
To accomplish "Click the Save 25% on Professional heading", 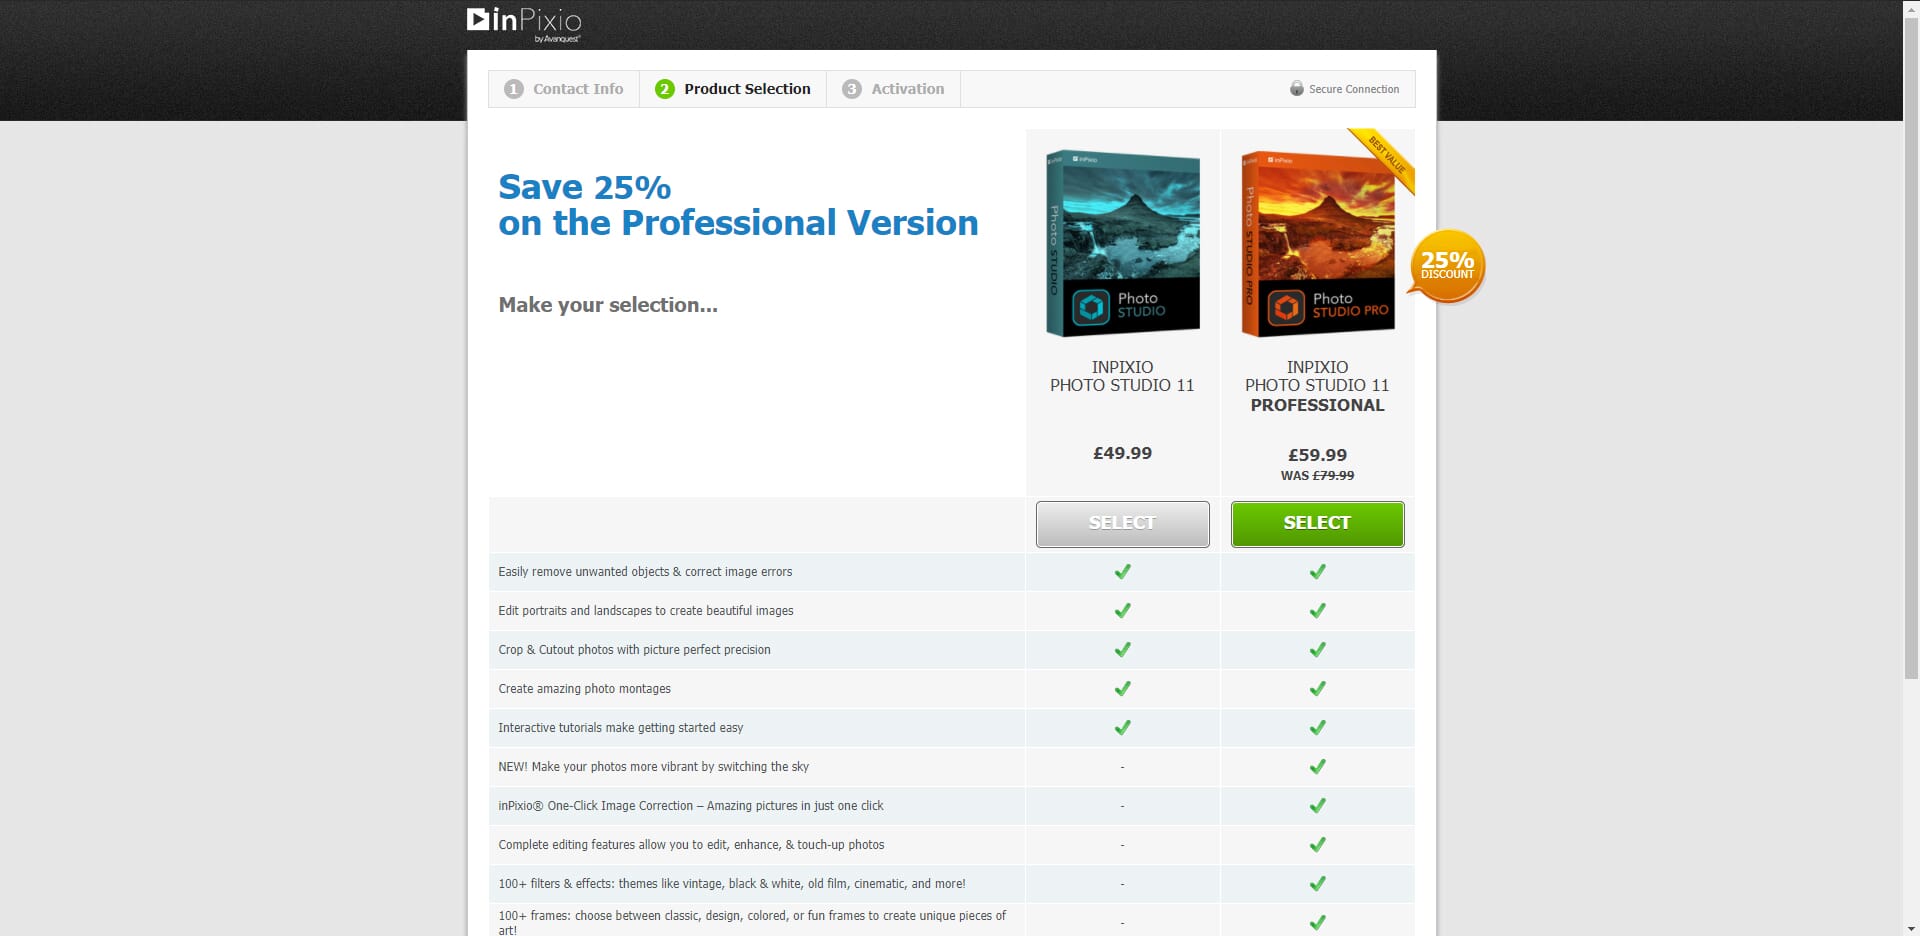I will (738, 205).
